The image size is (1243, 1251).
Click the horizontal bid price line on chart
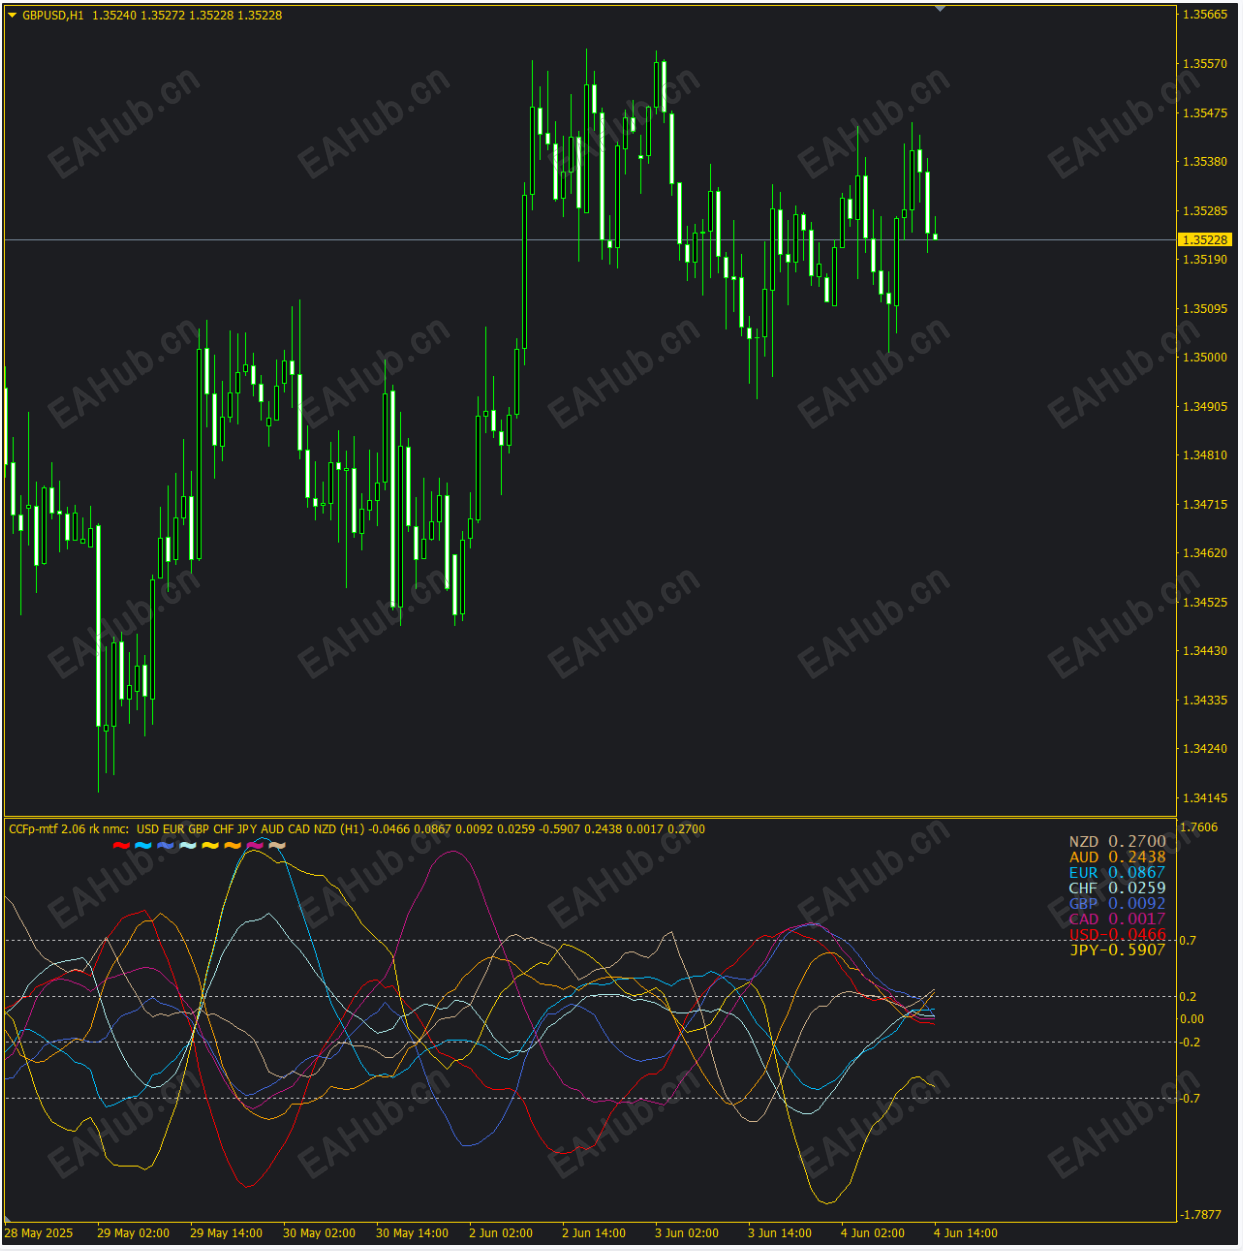tap(590, 240)
